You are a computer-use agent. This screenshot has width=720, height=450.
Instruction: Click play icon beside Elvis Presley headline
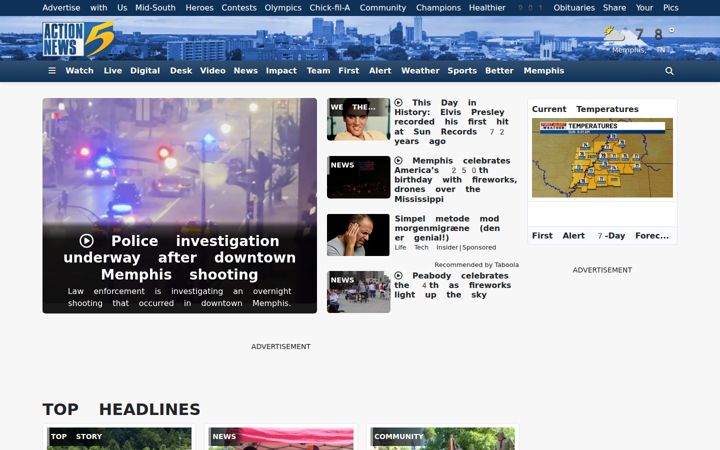399,102
